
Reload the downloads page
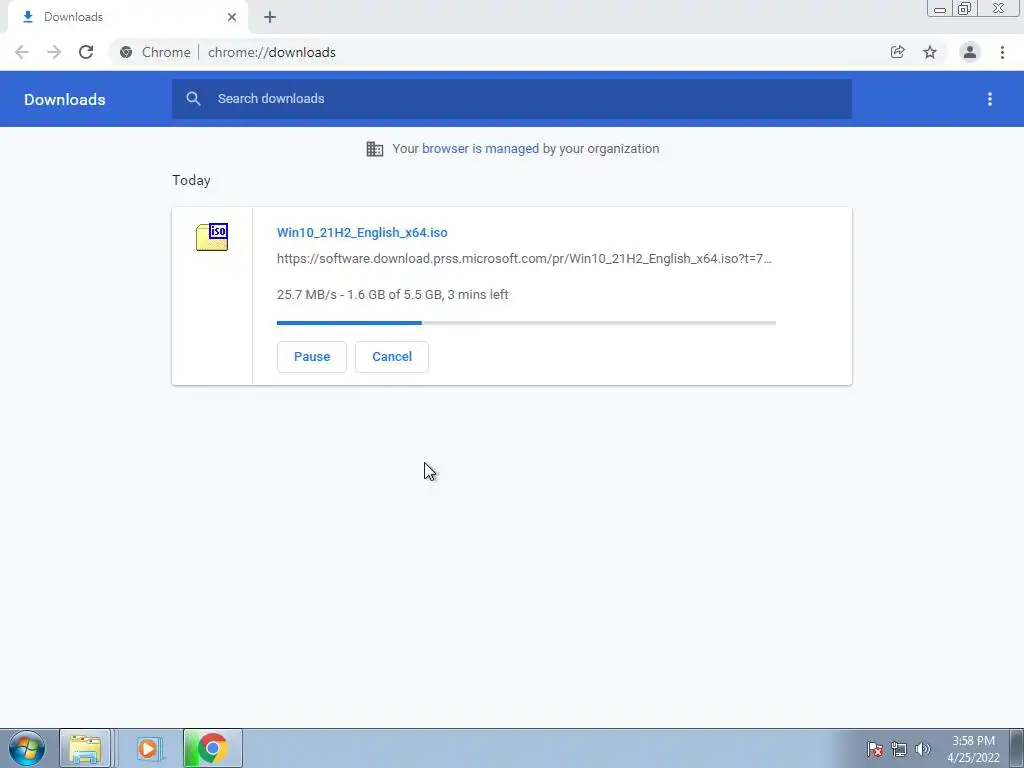(86, 52)
